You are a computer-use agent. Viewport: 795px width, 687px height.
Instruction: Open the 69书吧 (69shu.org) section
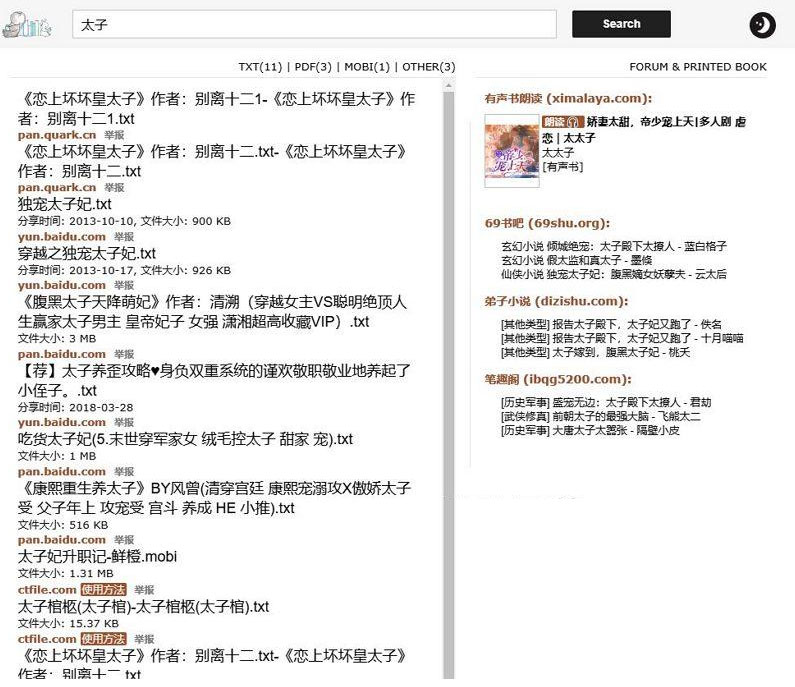click(546, 223)
